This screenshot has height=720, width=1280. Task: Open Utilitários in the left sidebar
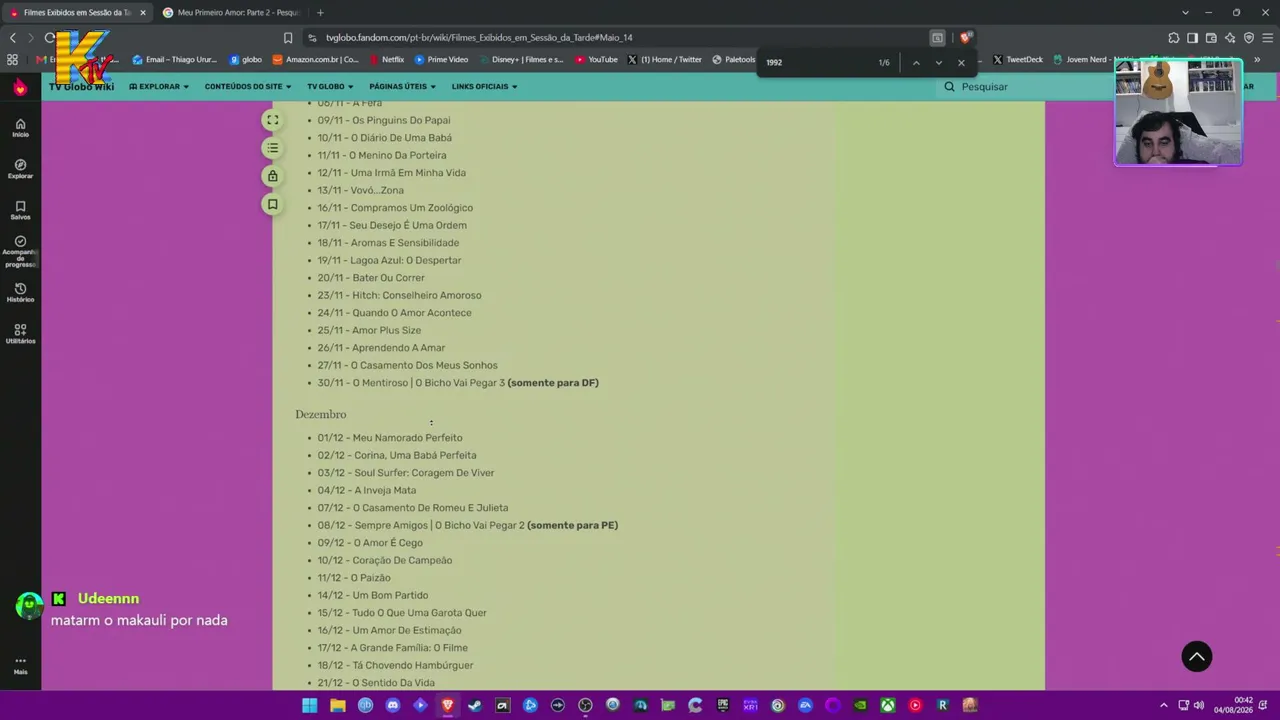click(20, 334)
